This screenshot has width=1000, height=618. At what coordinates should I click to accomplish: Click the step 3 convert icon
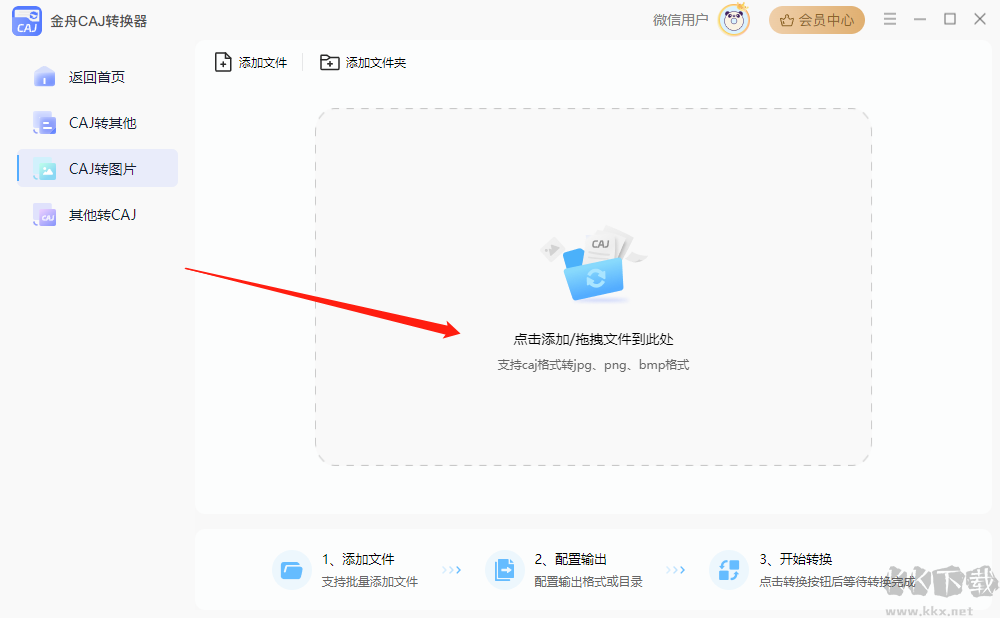tap(728, 570)
